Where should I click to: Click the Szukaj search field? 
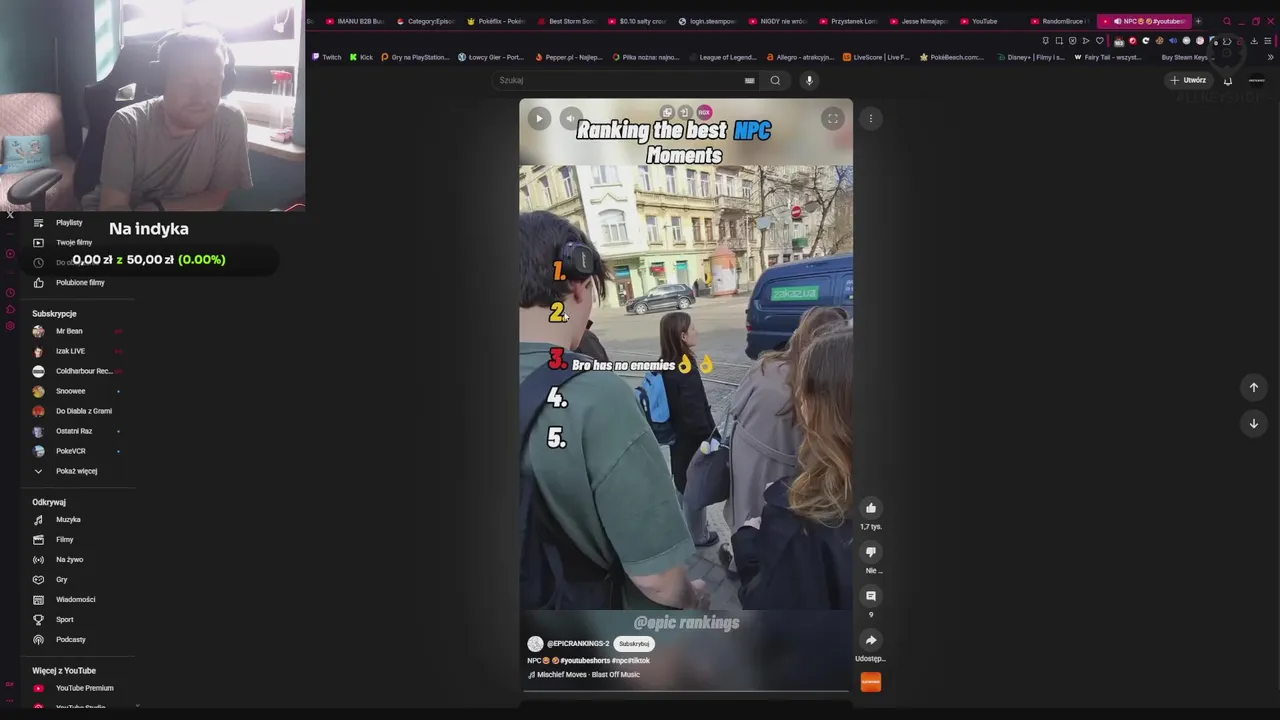point(620,80)
